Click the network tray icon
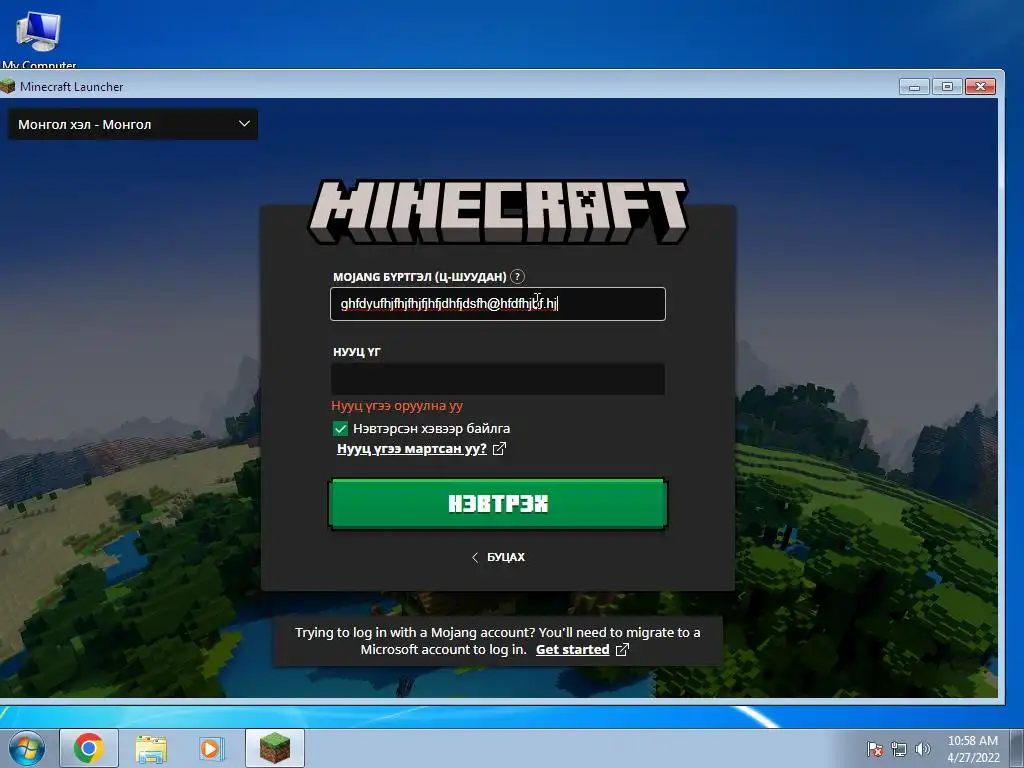 point(899,749)
